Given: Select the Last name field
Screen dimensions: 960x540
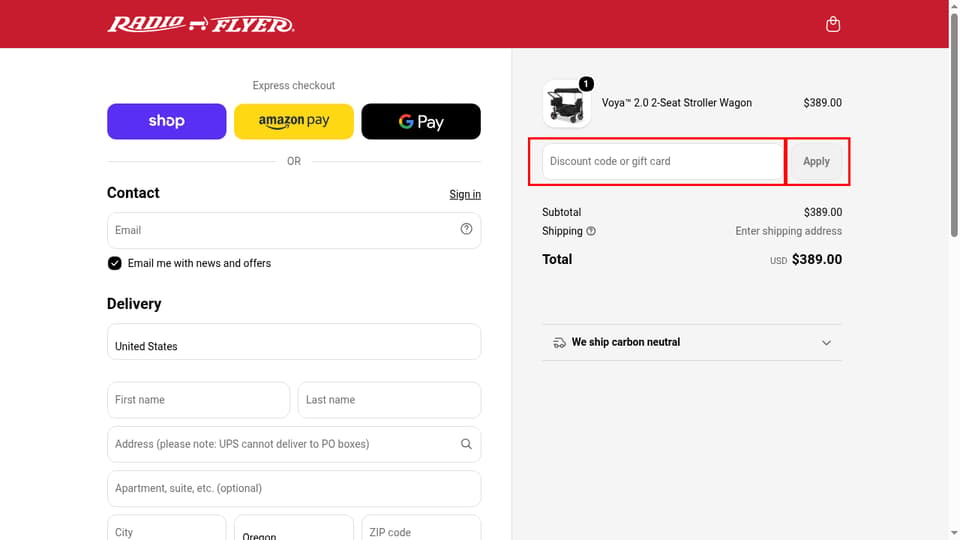Looking at the screenshot, I should point(389,400).
